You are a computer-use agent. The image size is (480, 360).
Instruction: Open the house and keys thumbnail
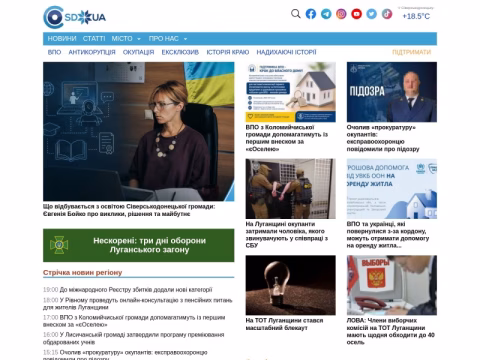(x=291, y=92)
